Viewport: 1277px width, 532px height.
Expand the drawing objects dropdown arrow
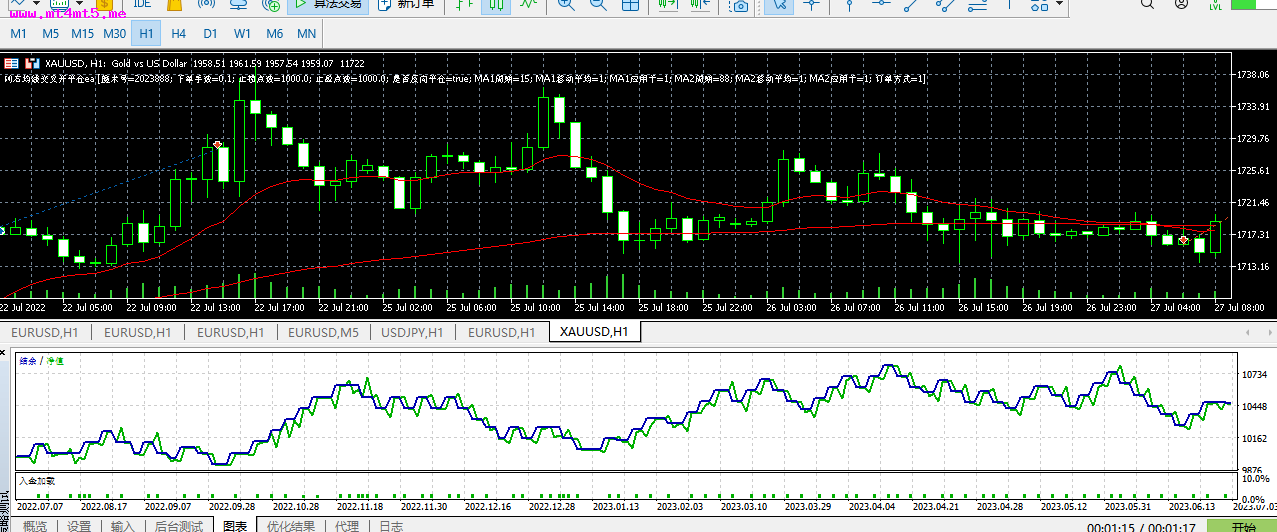pyautogui.click(x=1060, y=4)
